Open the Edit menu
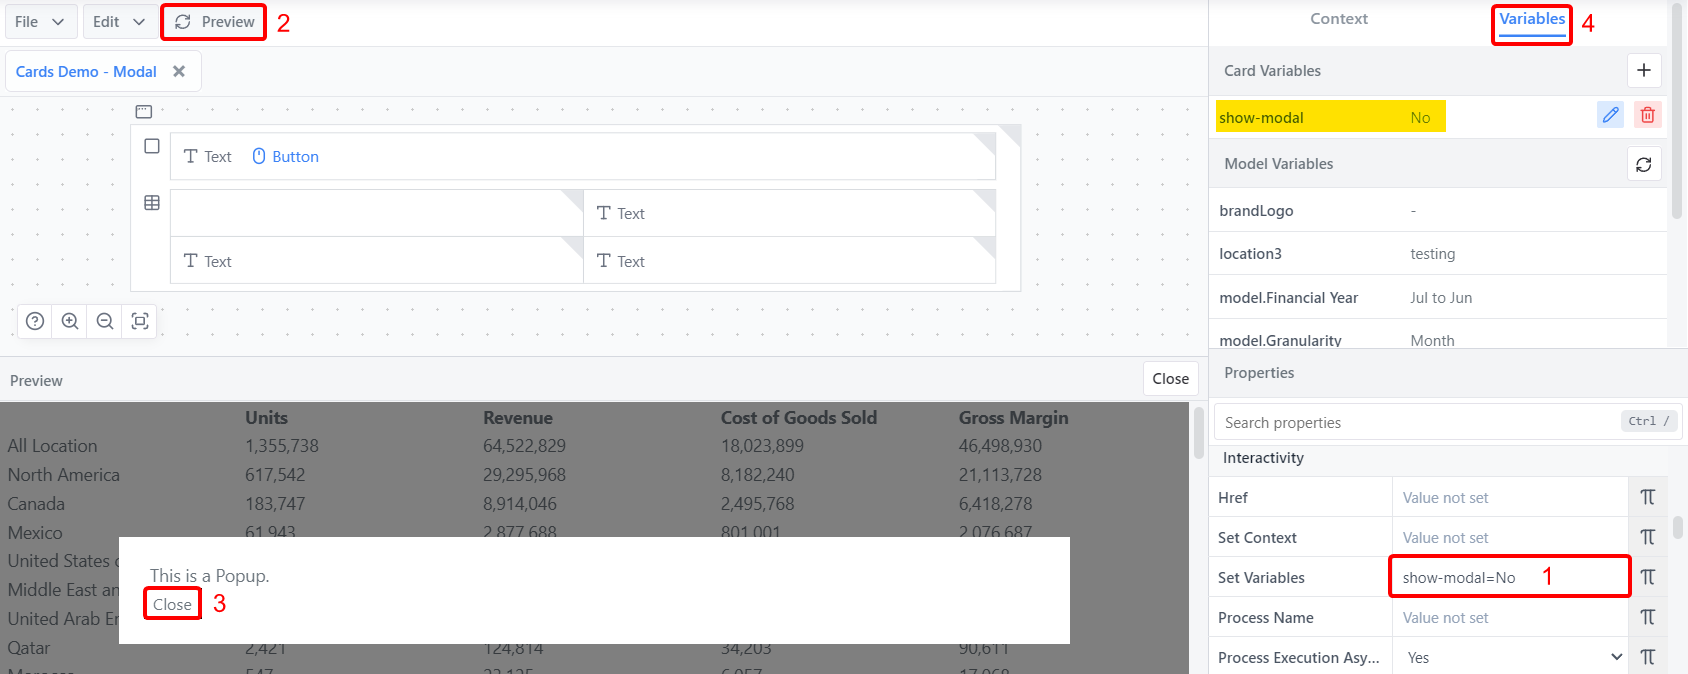The width and height of the screenshot is (1688, 674). point(117,20)
